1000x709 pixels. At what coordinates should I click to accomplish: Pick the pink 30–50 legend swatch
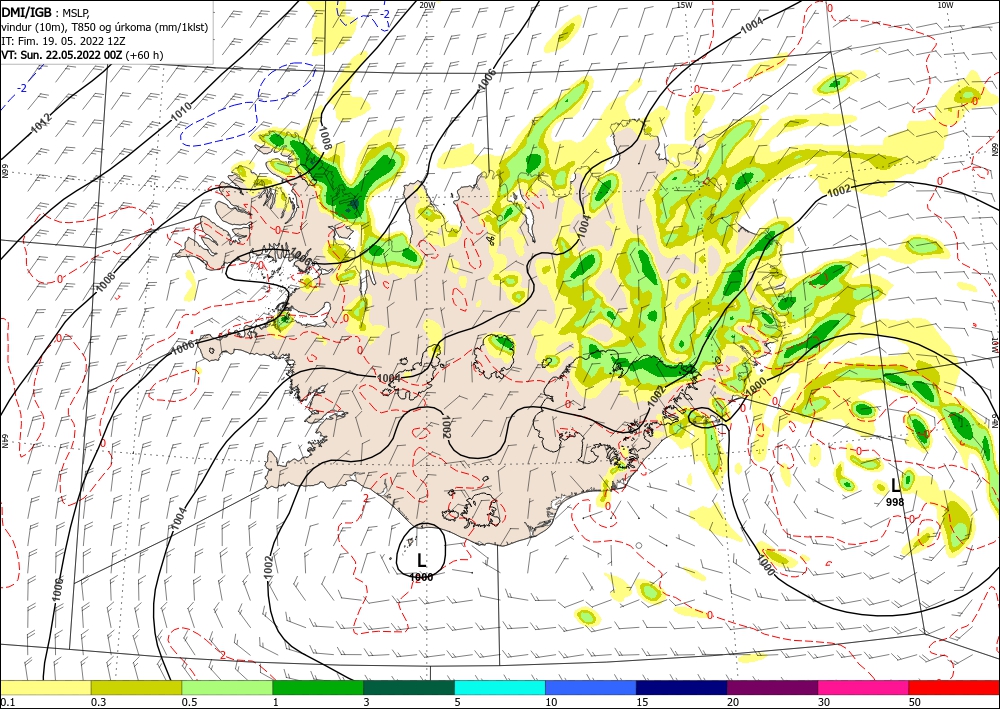click(x=864, y=687)
